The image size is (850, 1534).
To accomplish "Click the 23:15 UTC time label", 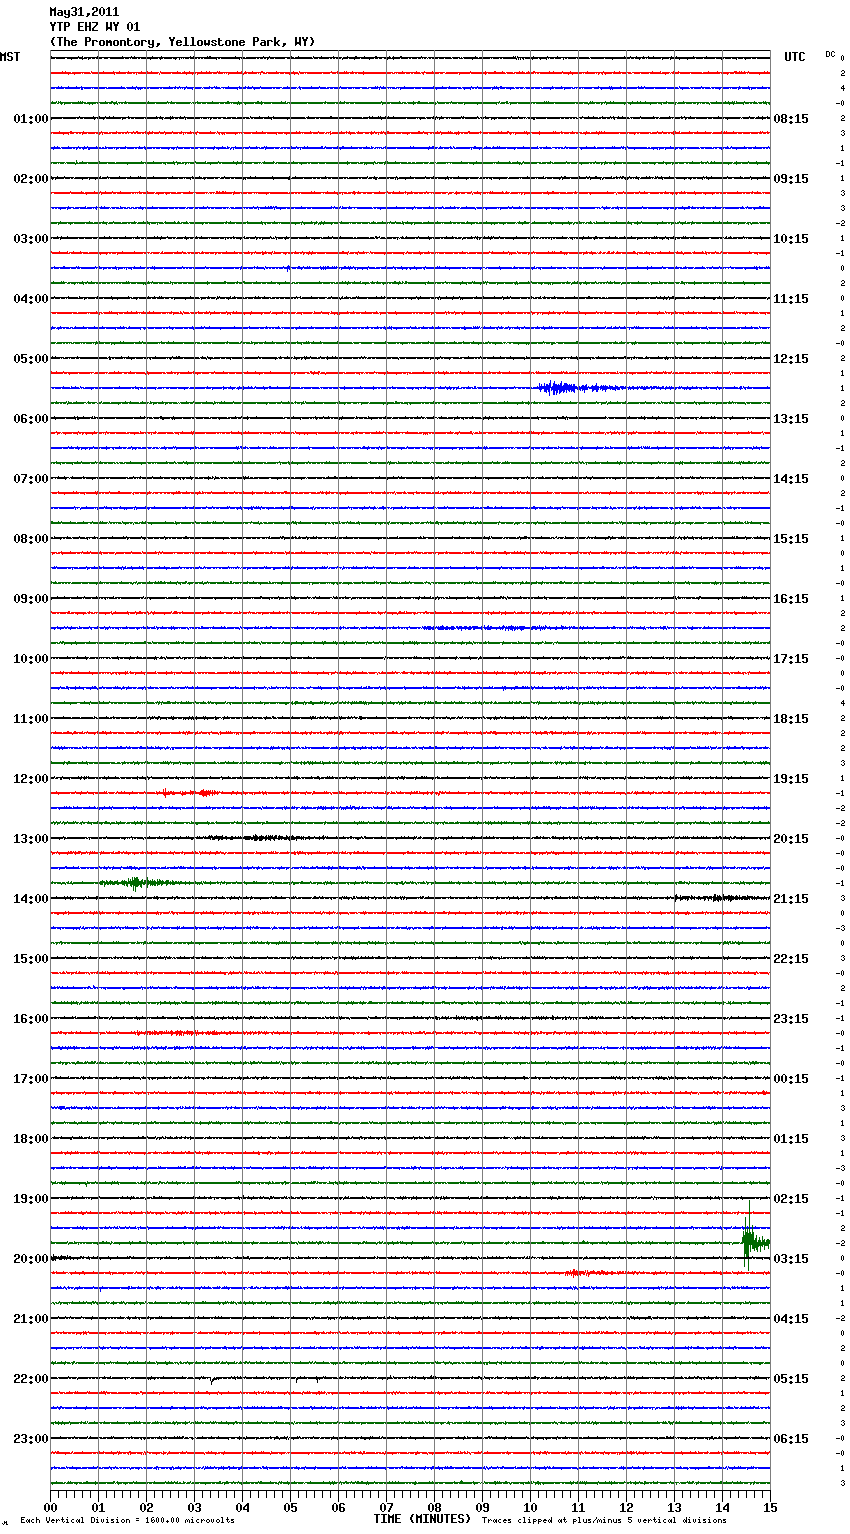I will click(791, 1019).
